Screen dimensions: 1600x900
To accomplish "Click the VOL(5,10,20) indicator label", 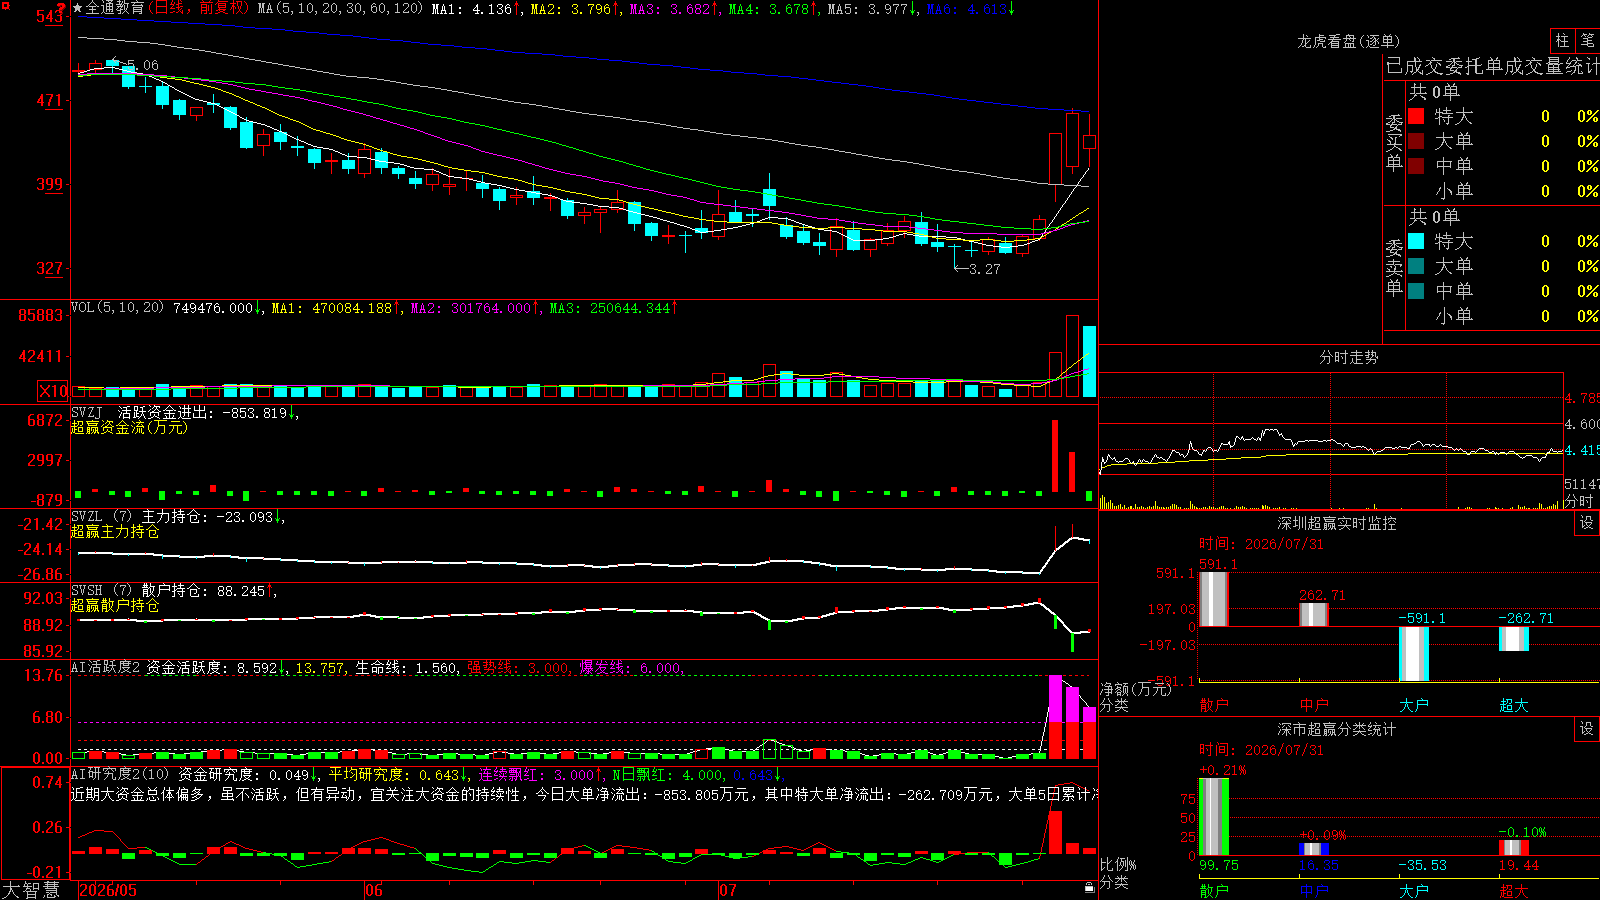I will pos(117,308).
